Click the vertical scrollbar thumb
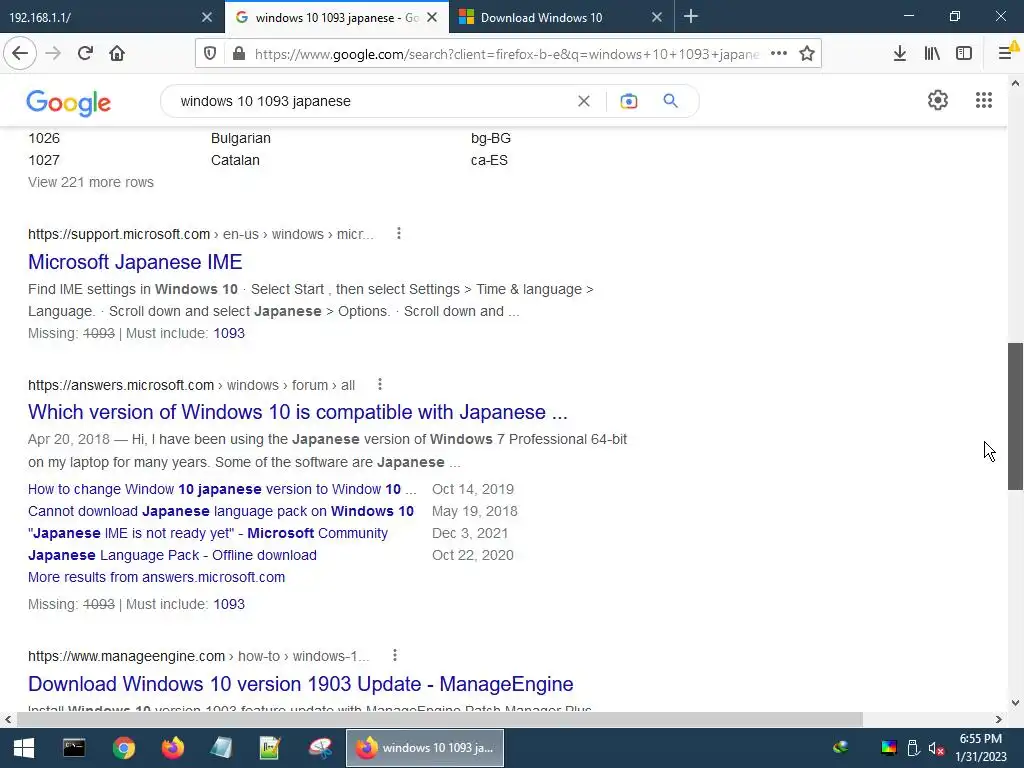 point(1015,416)
